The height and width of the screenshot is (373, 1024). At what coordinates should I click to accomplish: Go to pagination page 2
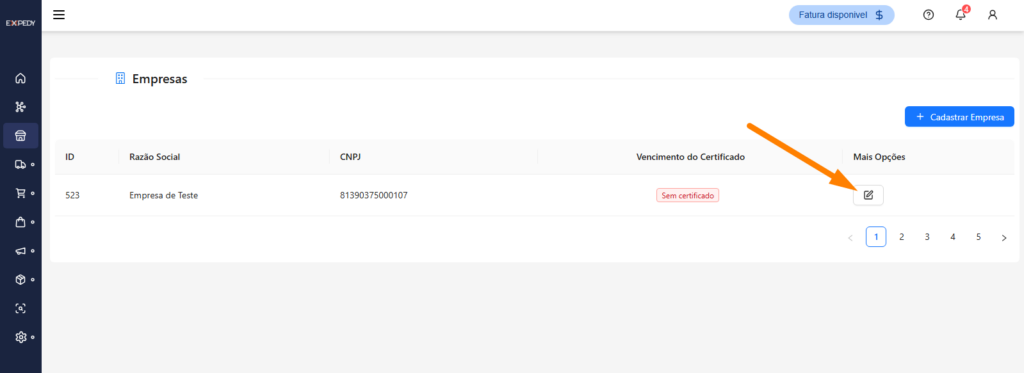901,236
